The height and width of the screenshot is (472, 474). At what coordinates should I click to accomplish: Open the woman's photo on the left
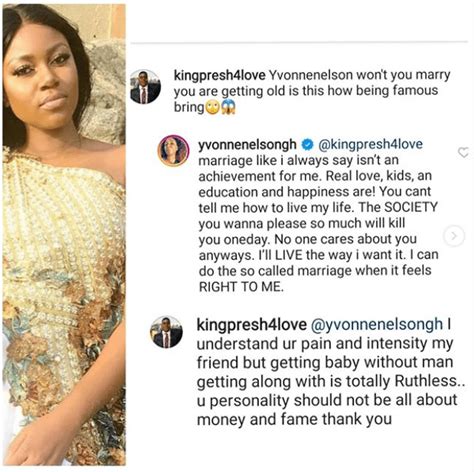[x=64, y=235]
